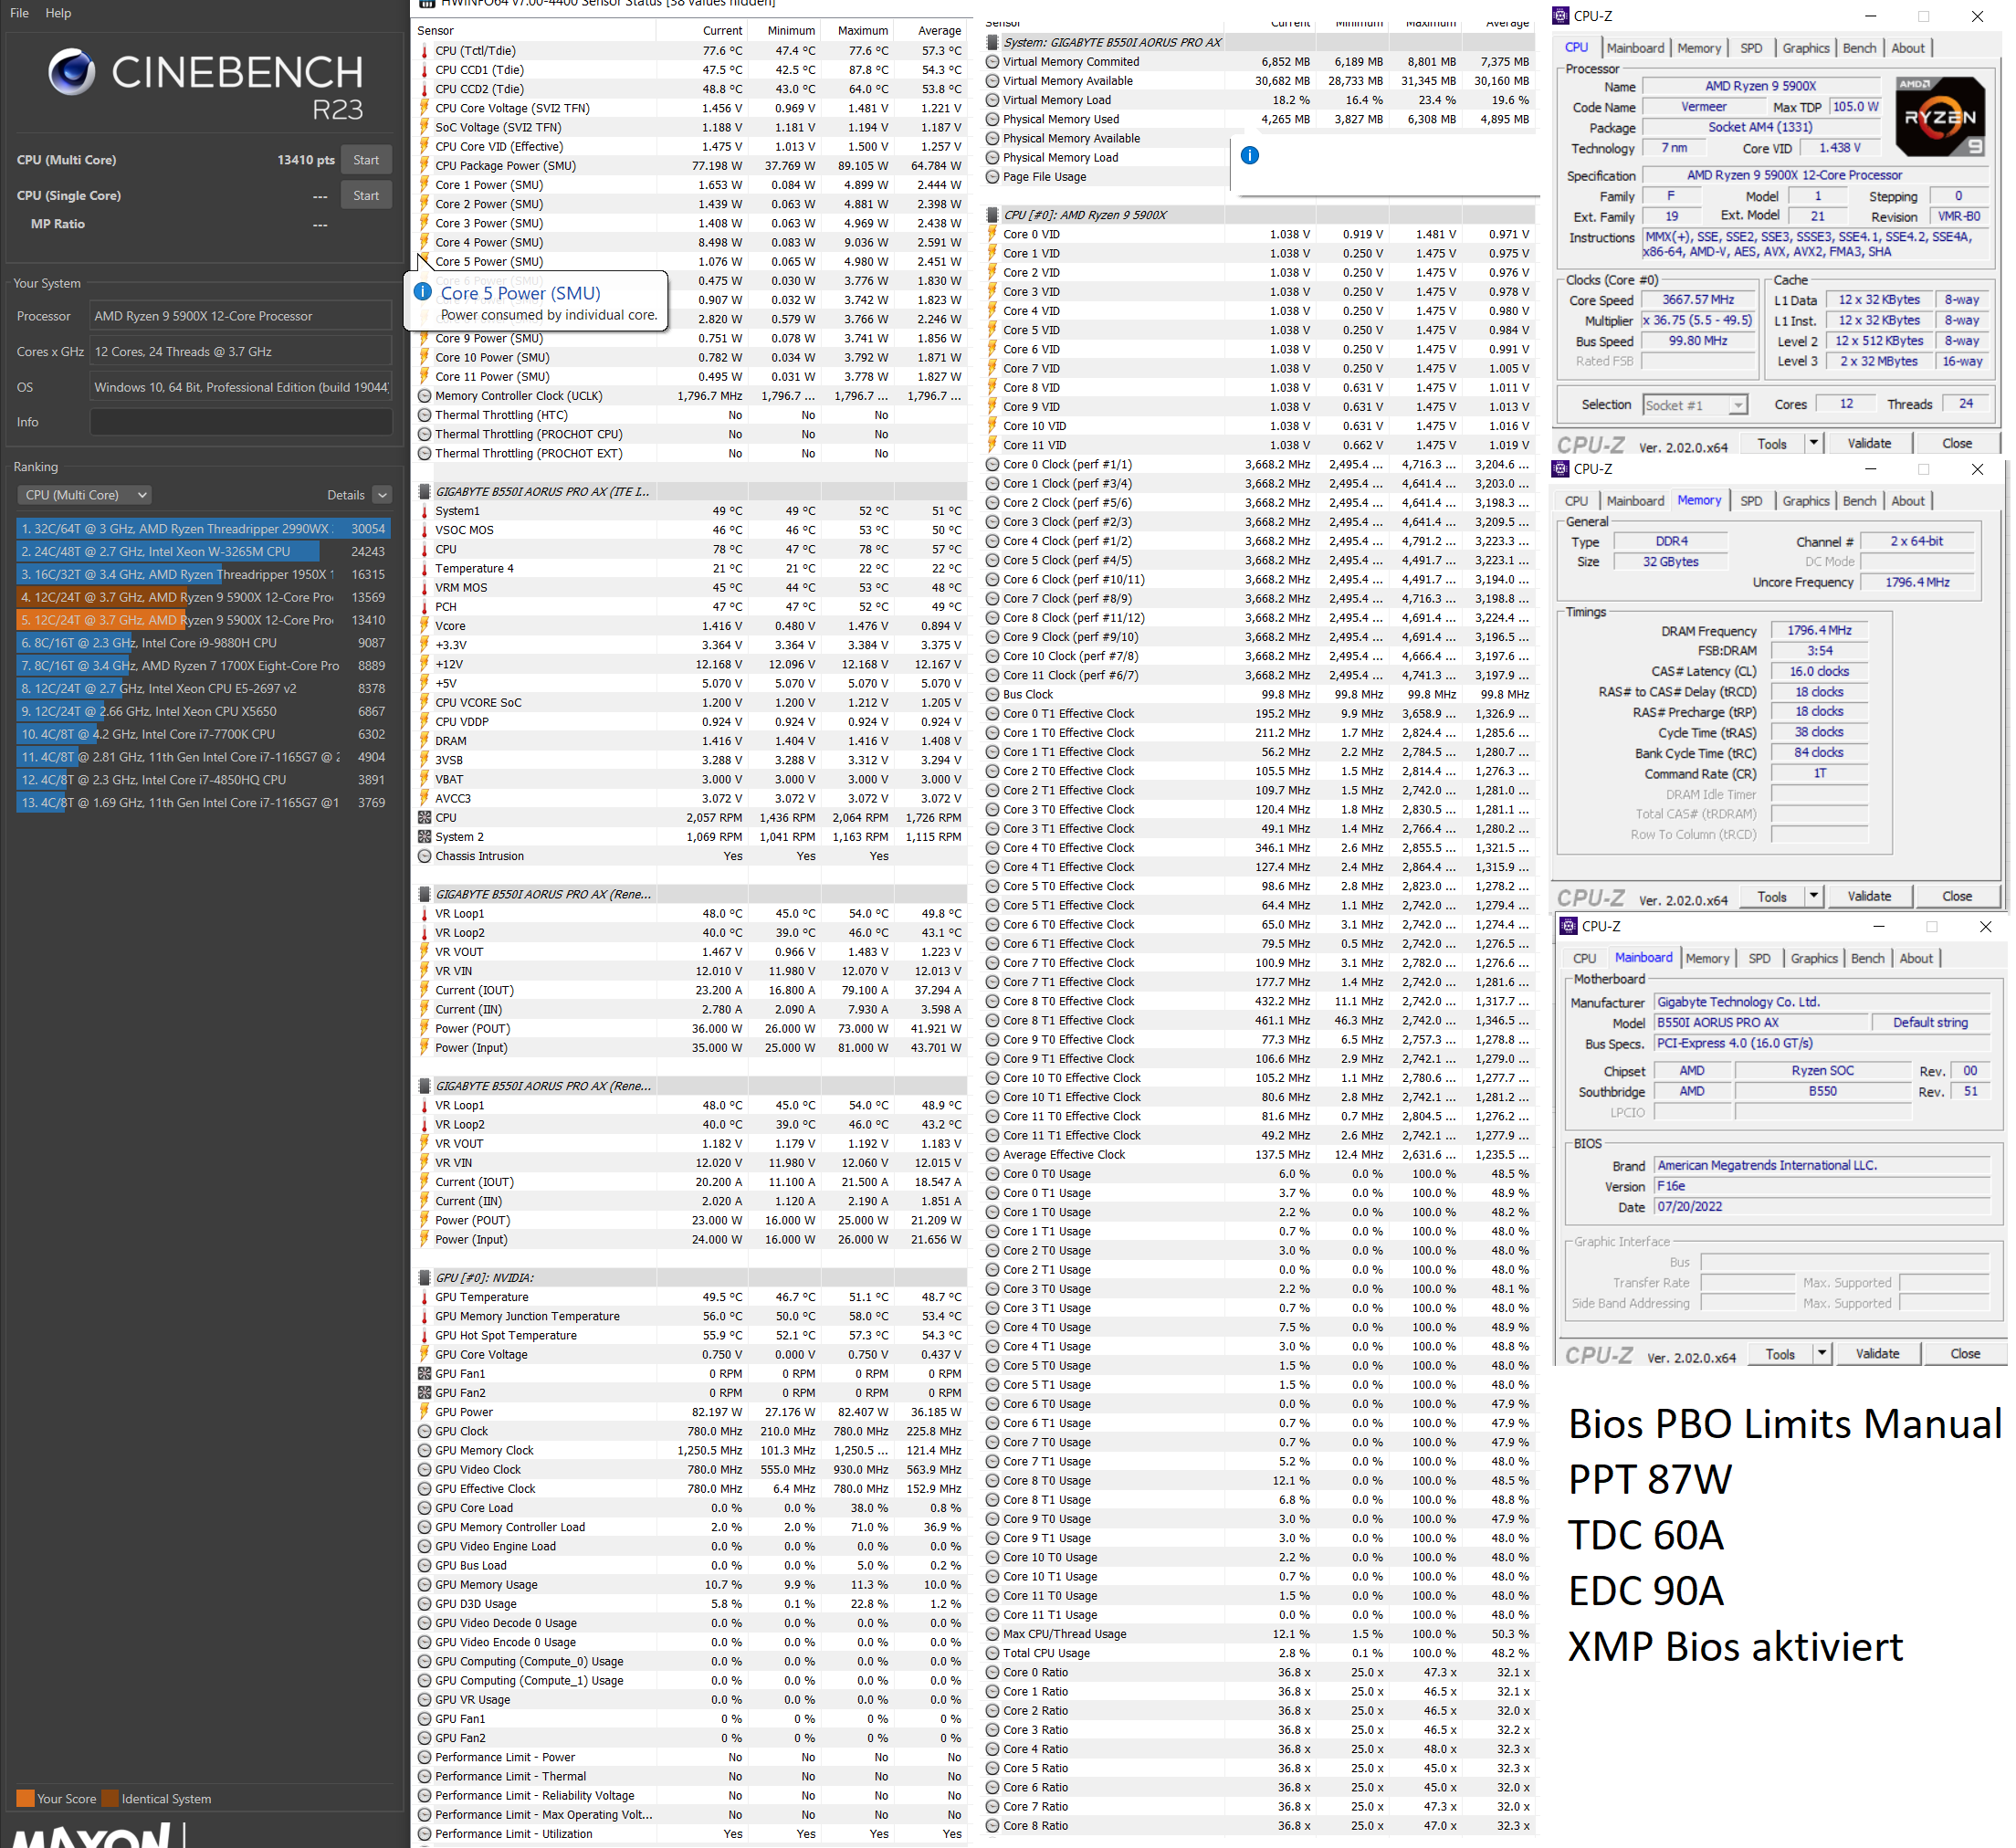Screen dimensions: 2016x1848
Task: Click the fan icon next to GPU Fan1 RPM
Action: pos(424,1373)
